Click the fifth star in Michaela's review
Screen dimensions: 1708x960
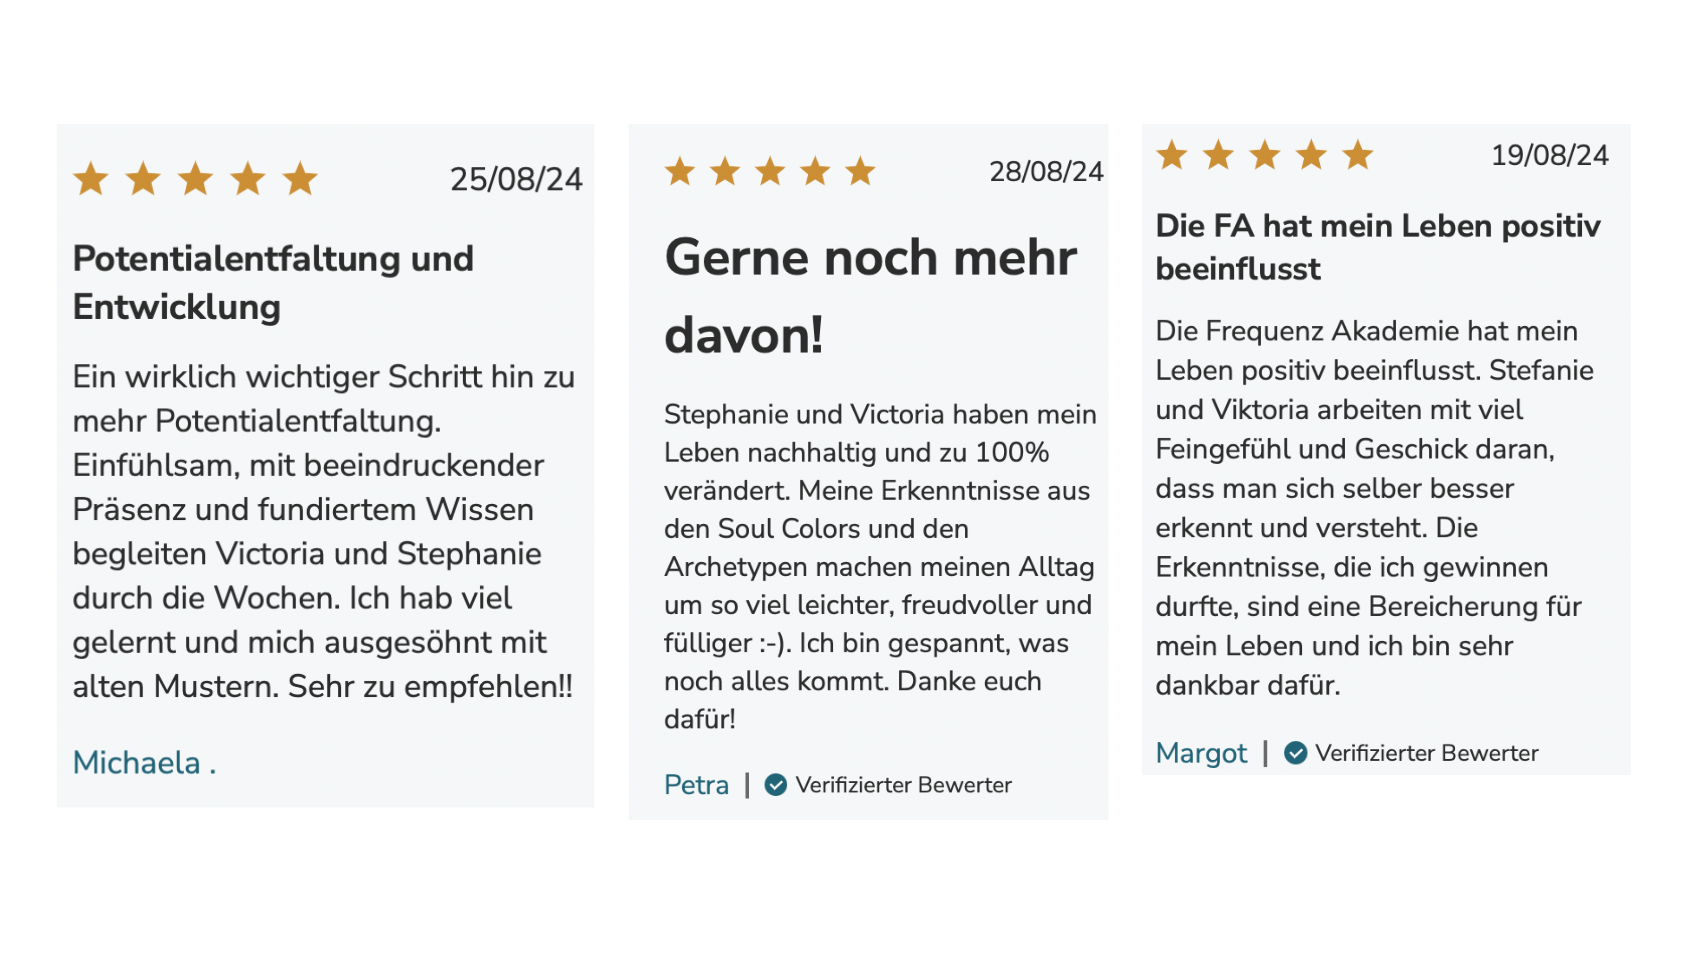pyautogui.click(x=300, y=179)
